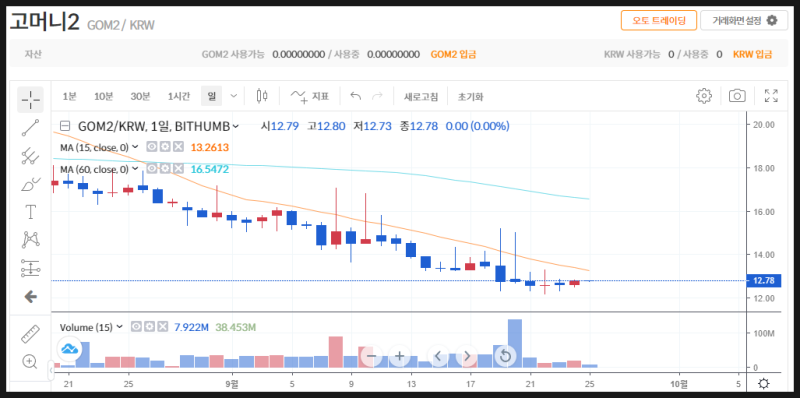Open 거래화면 설정 settings button
This screenshot has height=398, width=800.
coord(744,20)
